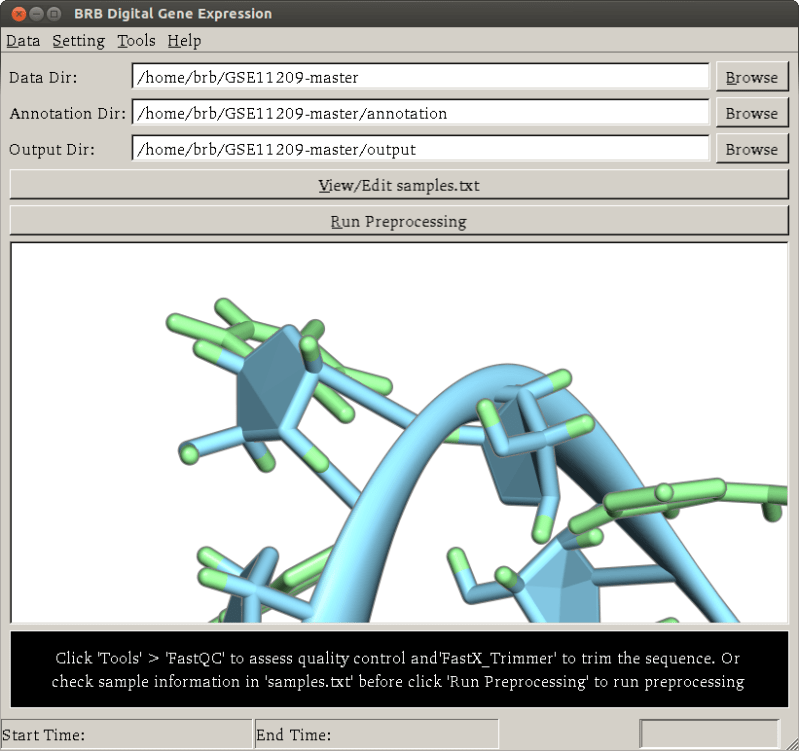Open the Help menu
Image resolution: width=799 pixels, height=751 pixels.
pyautogui.click(x=184, y=41)
